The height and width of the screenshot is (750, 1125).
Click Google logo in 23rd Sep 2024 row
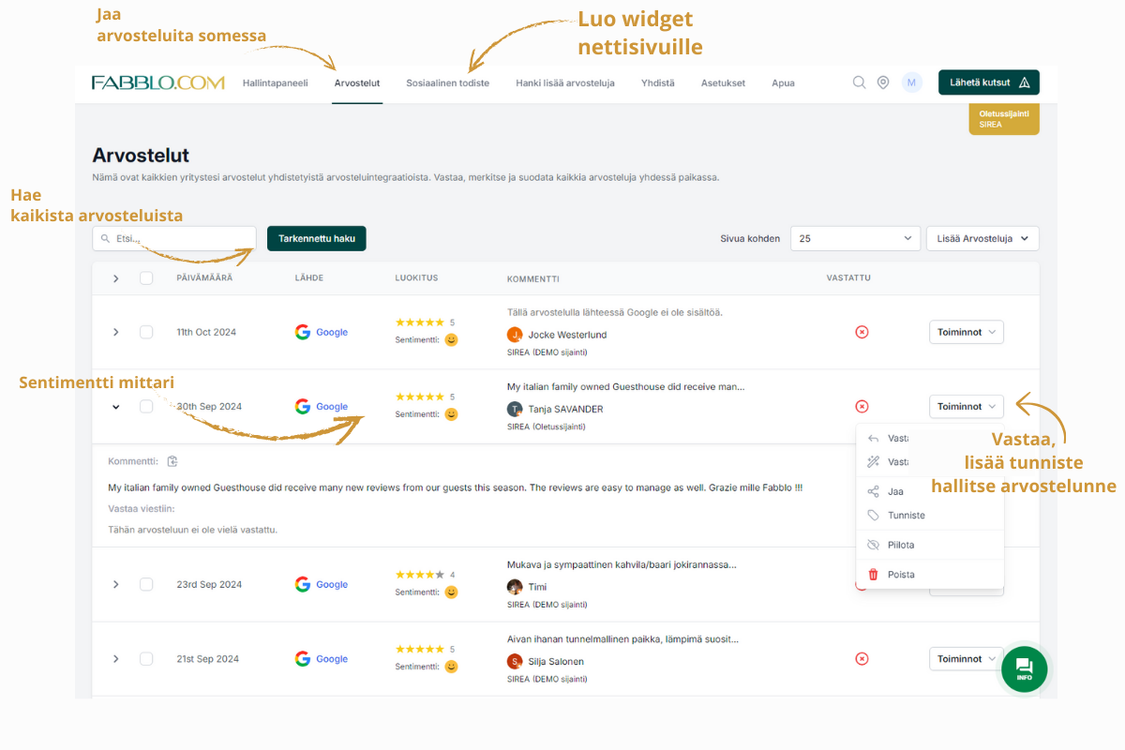point(303,584)
